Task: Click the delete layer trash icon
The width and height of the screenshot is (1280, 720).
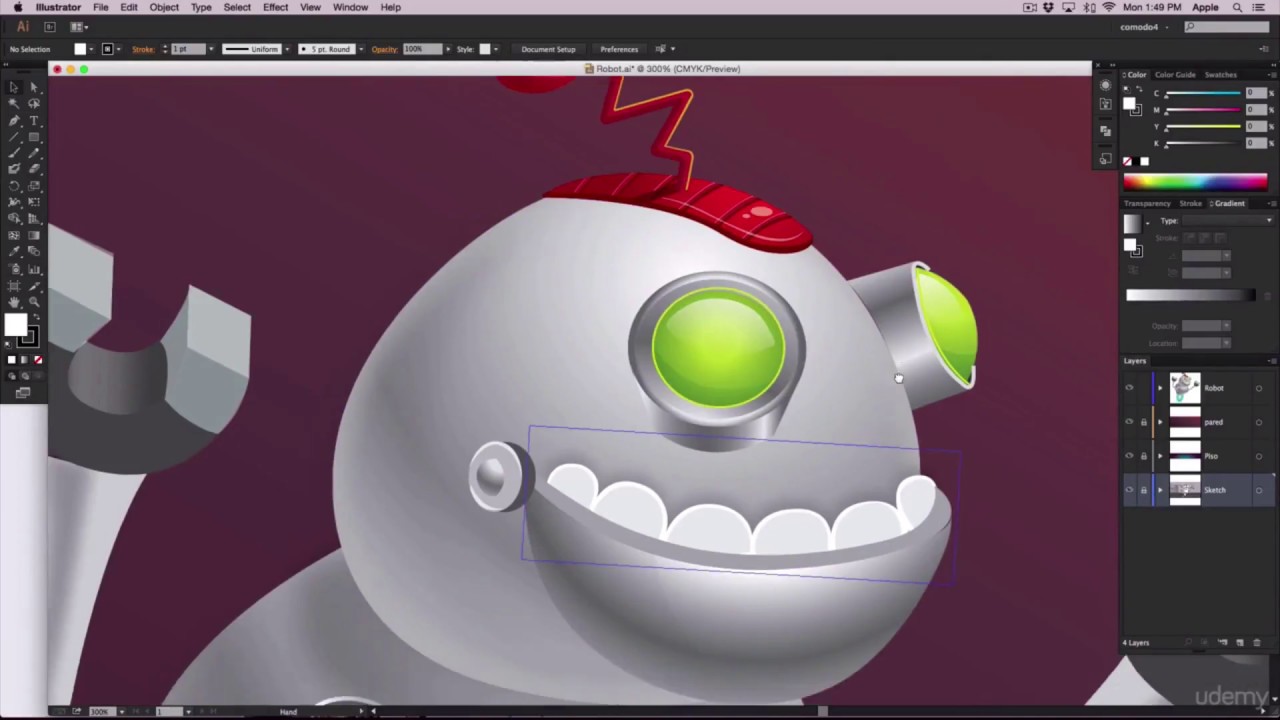Action: [x=1257, y=642]
